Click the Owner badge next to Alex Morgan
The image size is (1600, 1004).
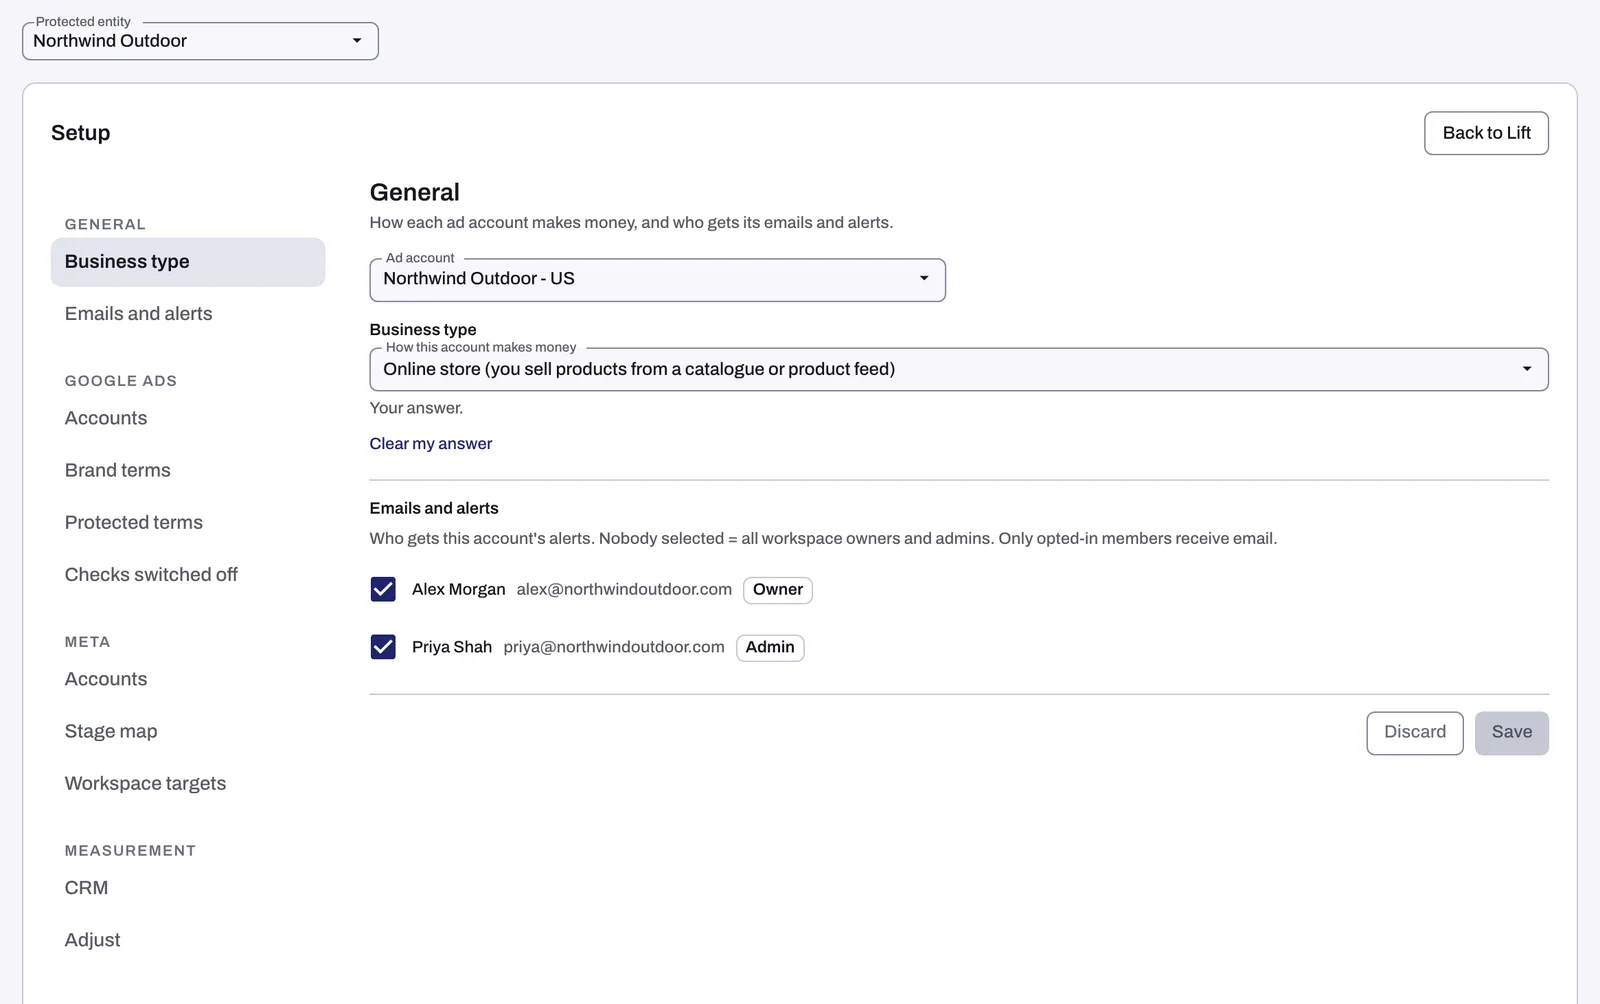tap(777, 590)
